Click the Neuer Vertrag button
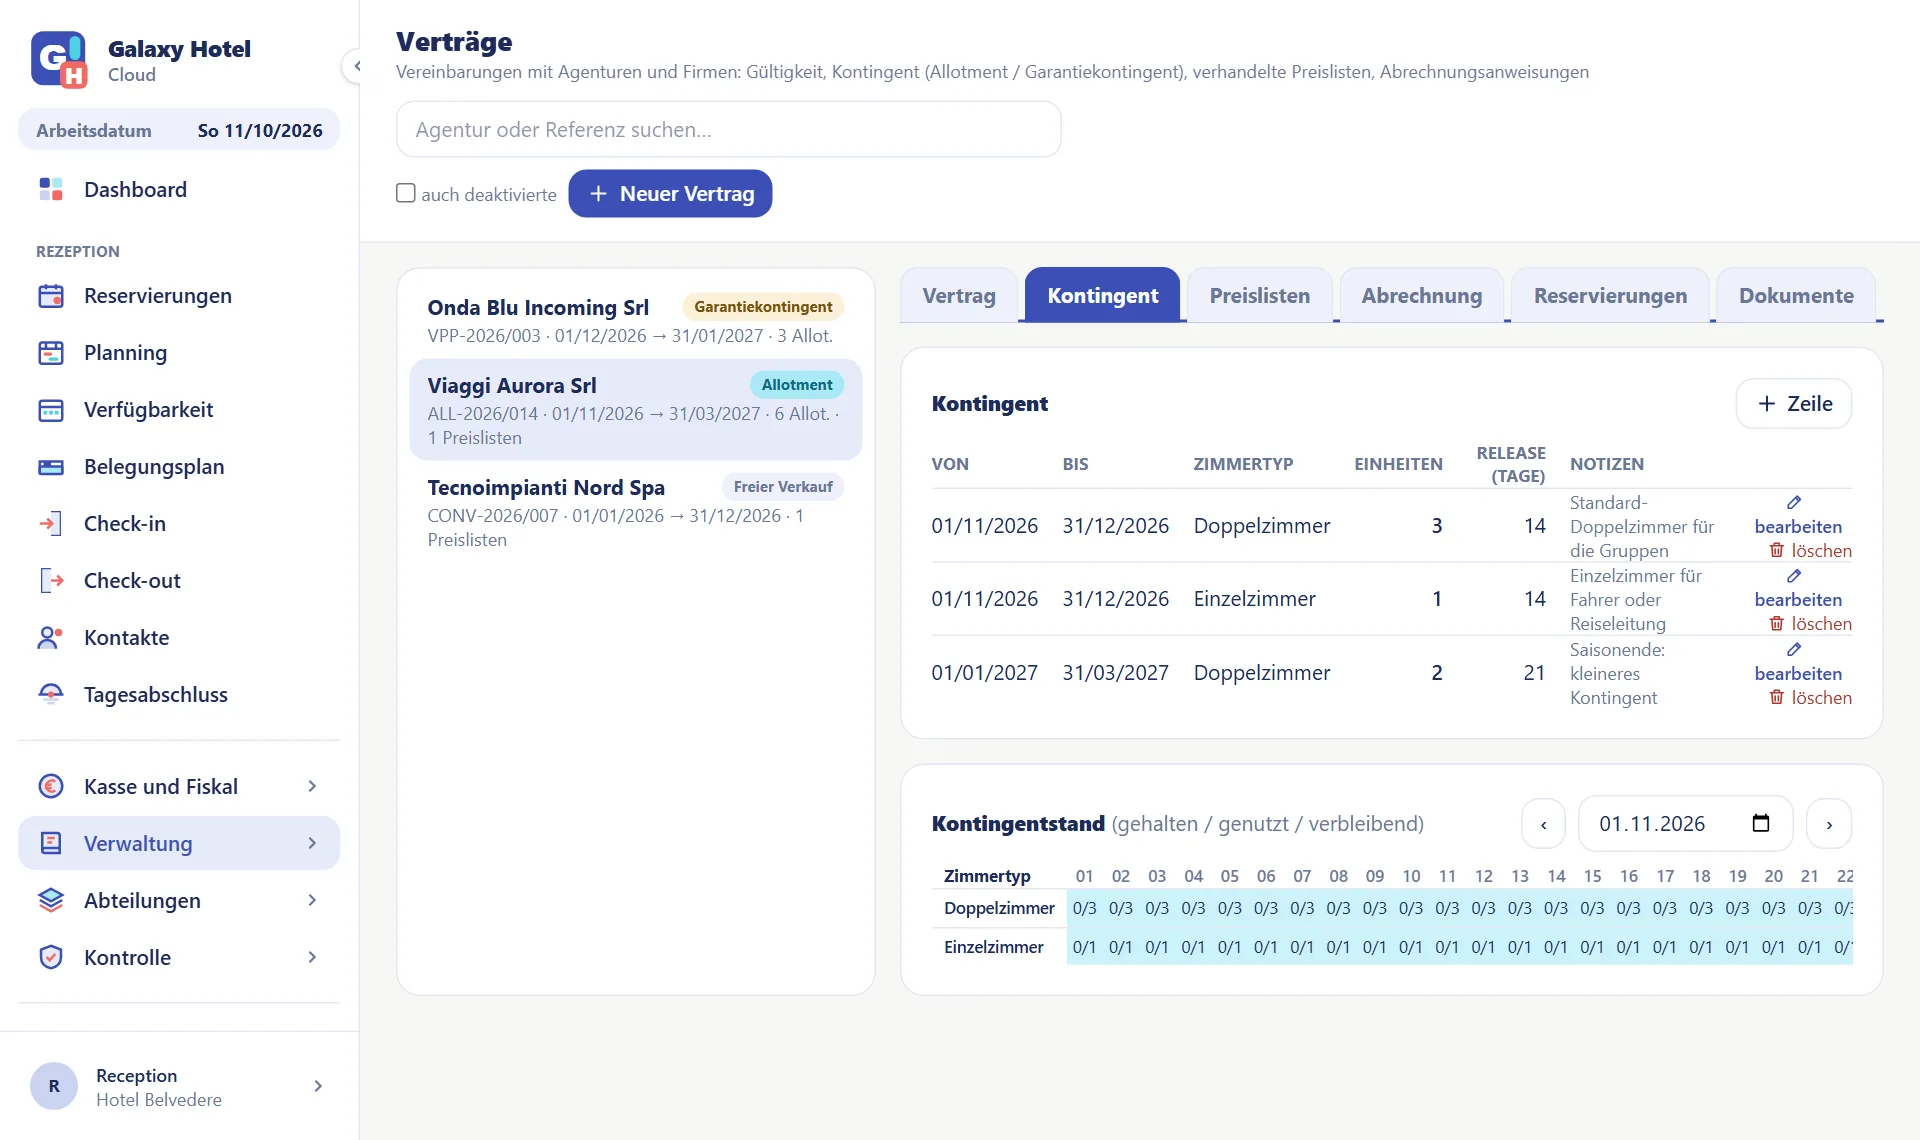 pyautogui.click(x=670, y=193)
